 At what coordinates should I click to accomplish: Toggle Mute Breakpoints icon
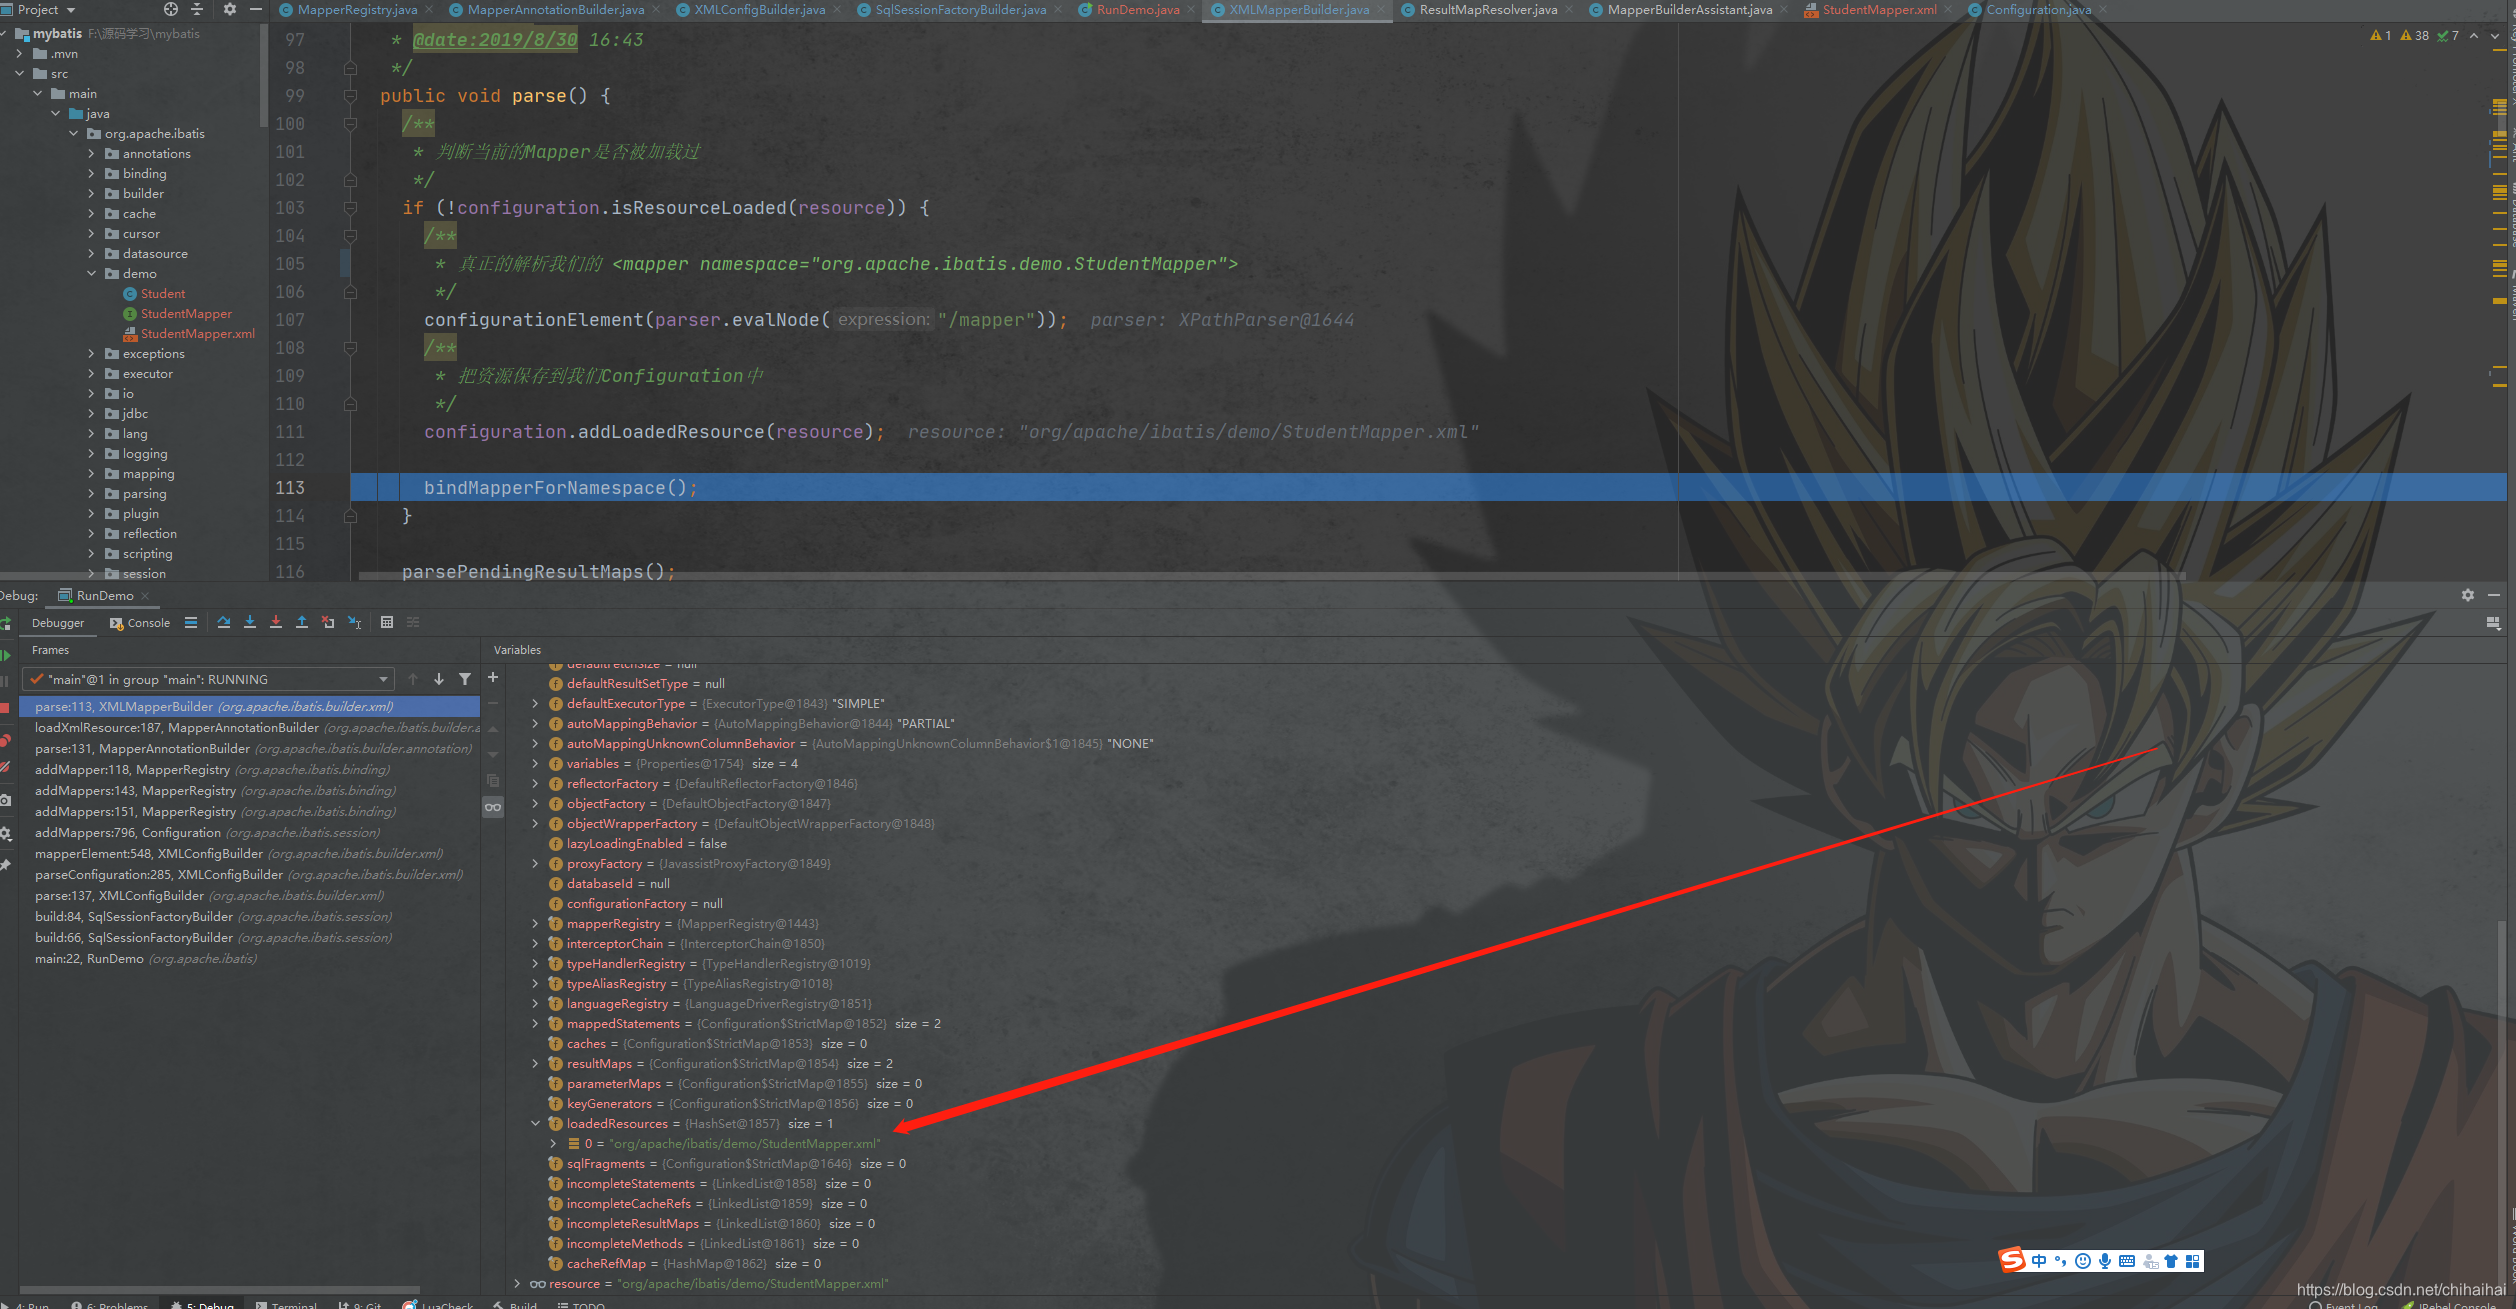click(5, 767)
